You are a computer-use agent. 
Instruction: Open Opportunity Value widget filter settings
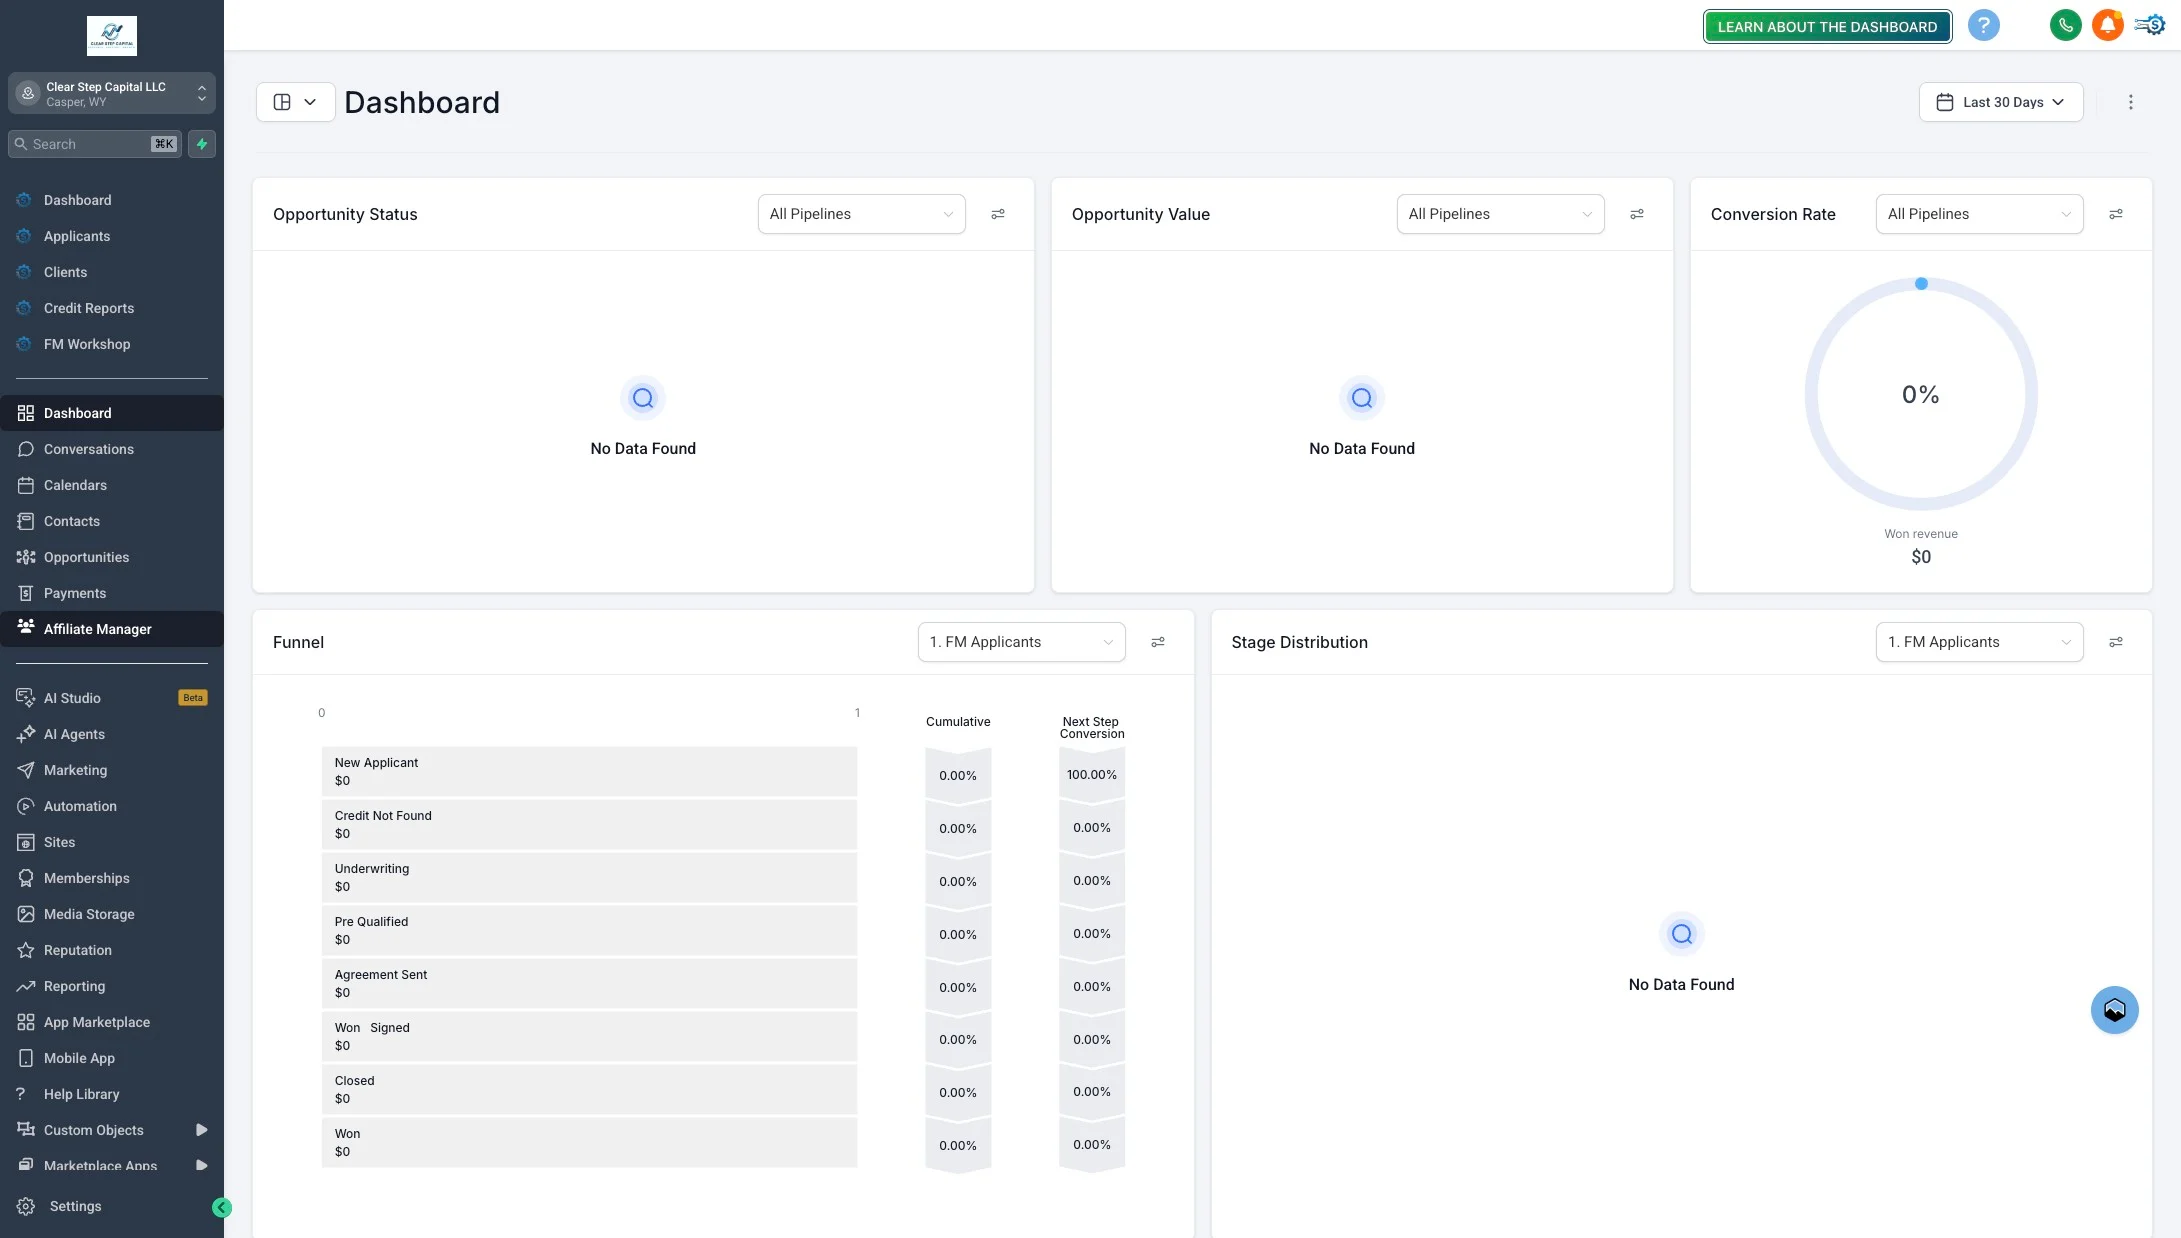pyautogui.click(x=1637, y=214)
